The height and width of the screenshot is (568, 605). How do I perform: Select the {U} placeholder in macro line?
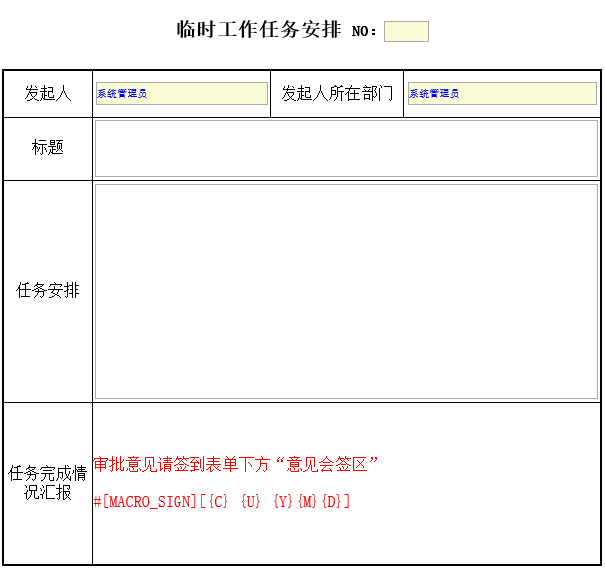coord(251,501)
